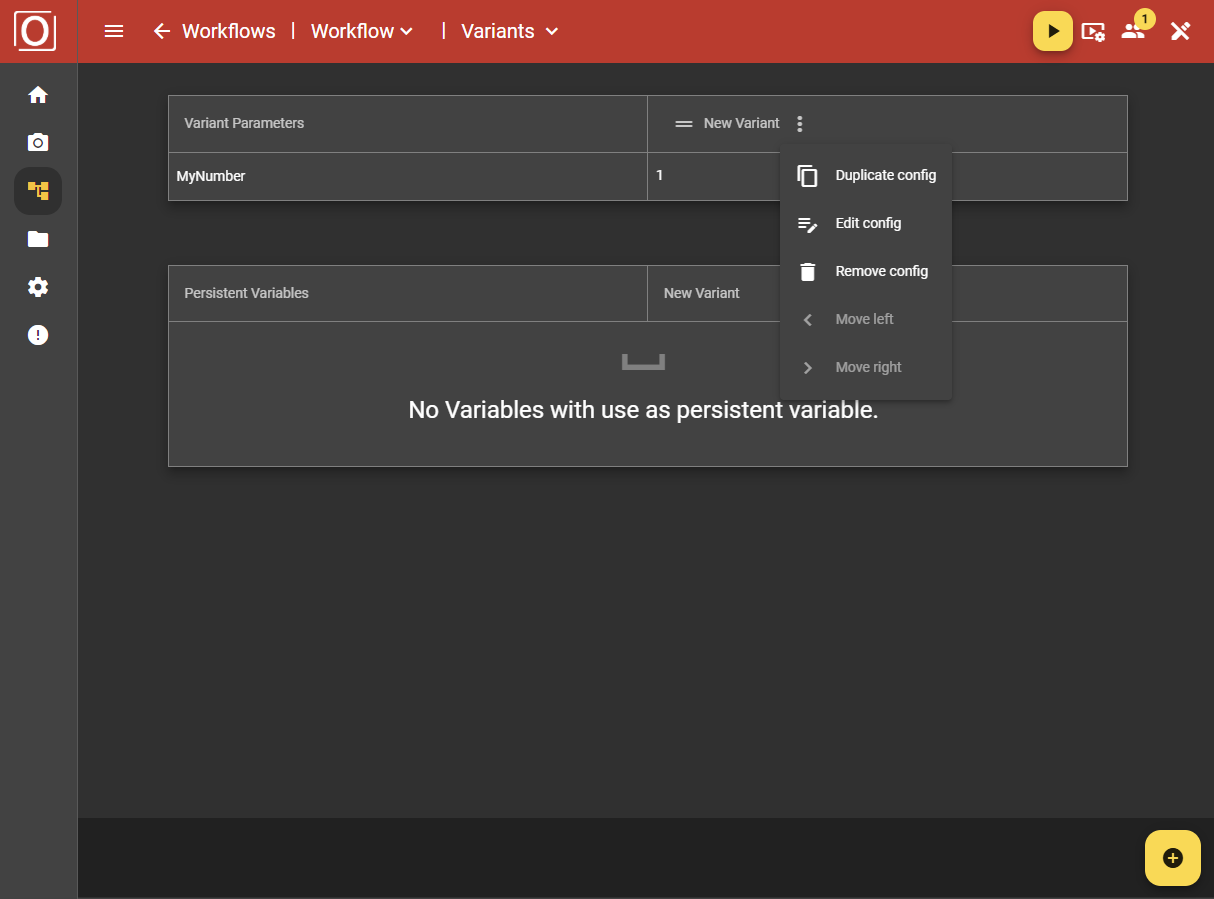Select the camera icon in the sidebar
This screenshot has height=899, width=1214.
[37, 142]
